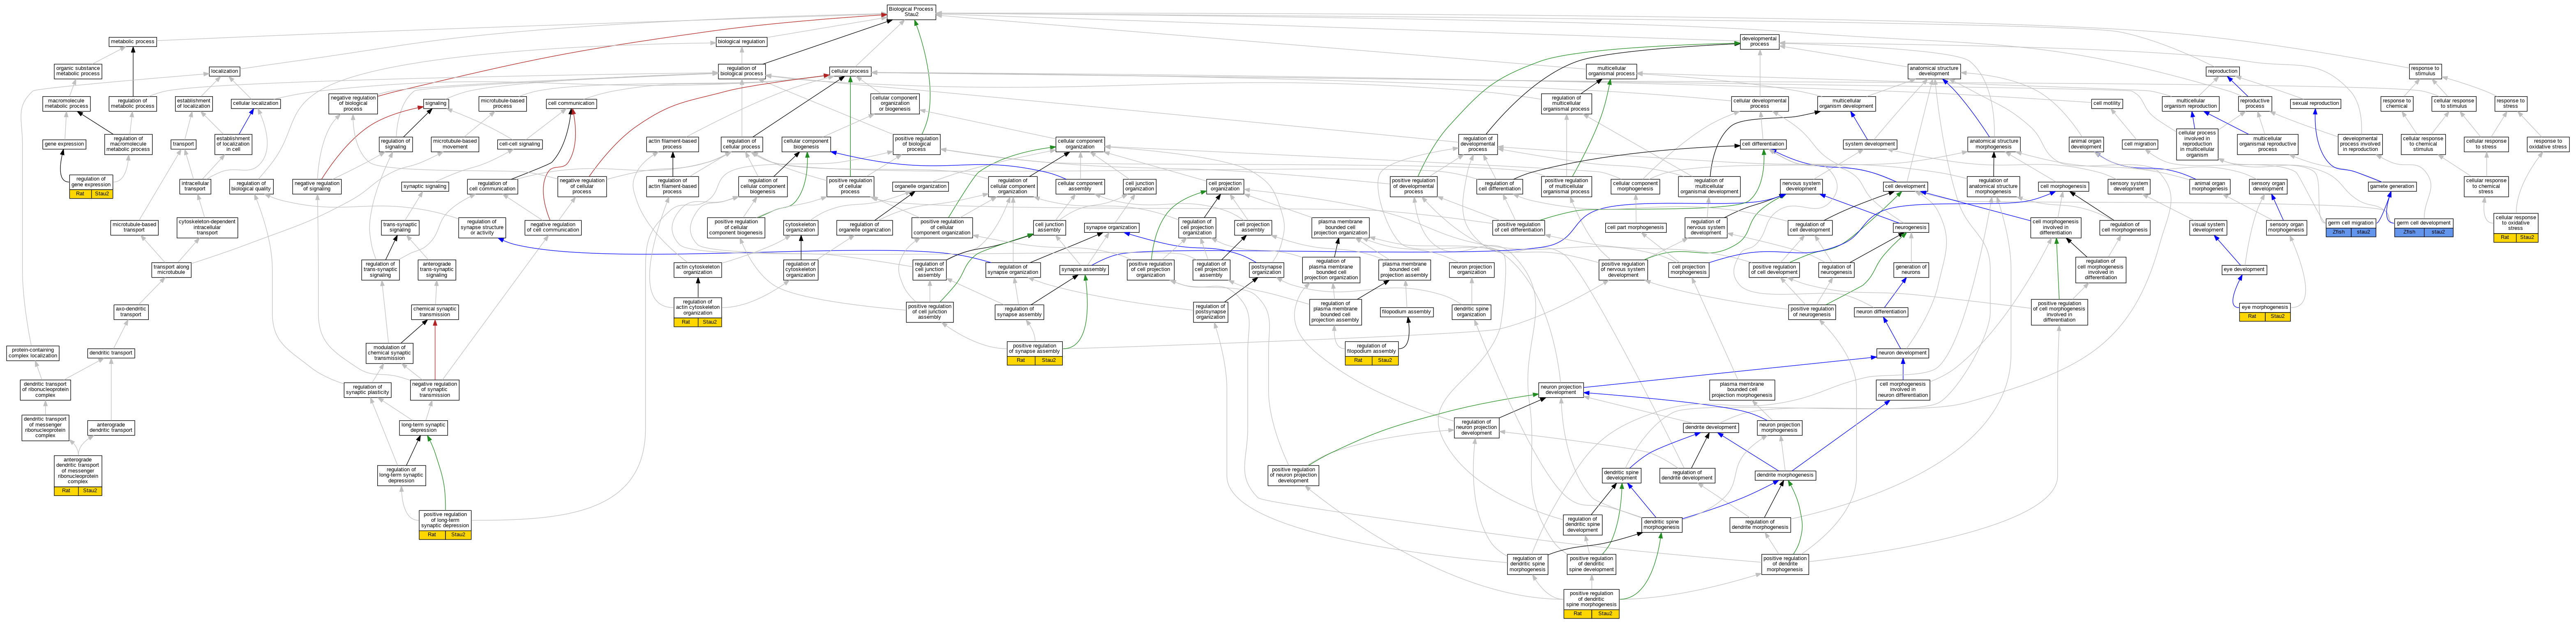Image resolution: width=2576 pixels, height=623 pixels.
Task: Select the 'neuron projection development' node
Action: 1561,389
